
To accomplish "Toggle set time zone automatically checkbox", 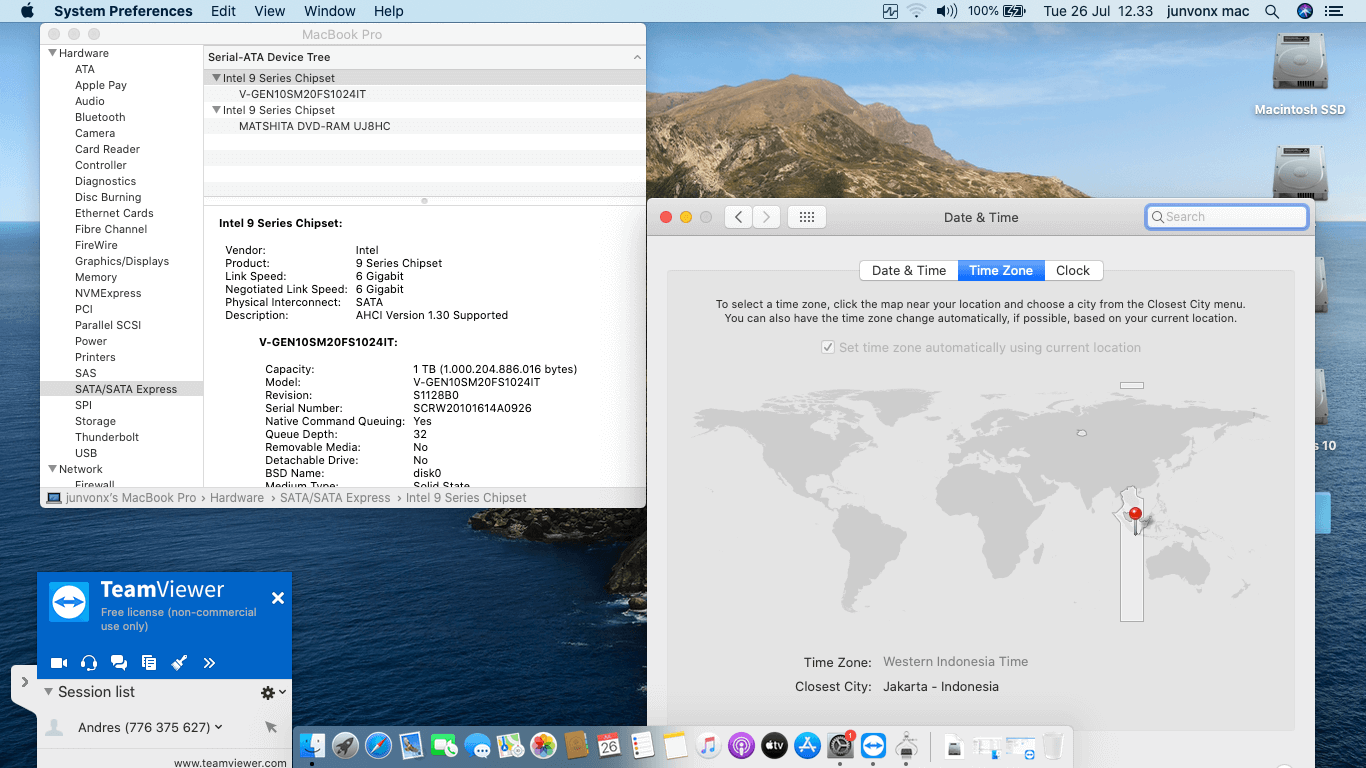I will [x=828, y=348].
